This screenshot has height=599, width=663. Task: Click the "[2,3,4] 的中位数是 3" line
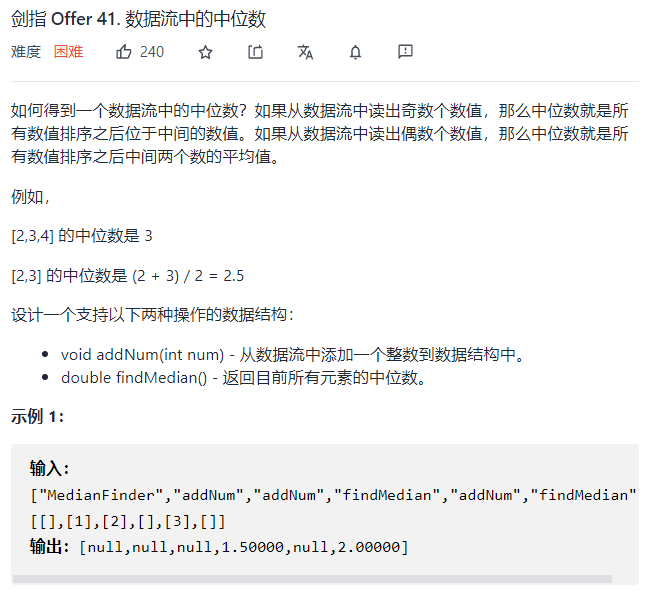tap(82, 235)
